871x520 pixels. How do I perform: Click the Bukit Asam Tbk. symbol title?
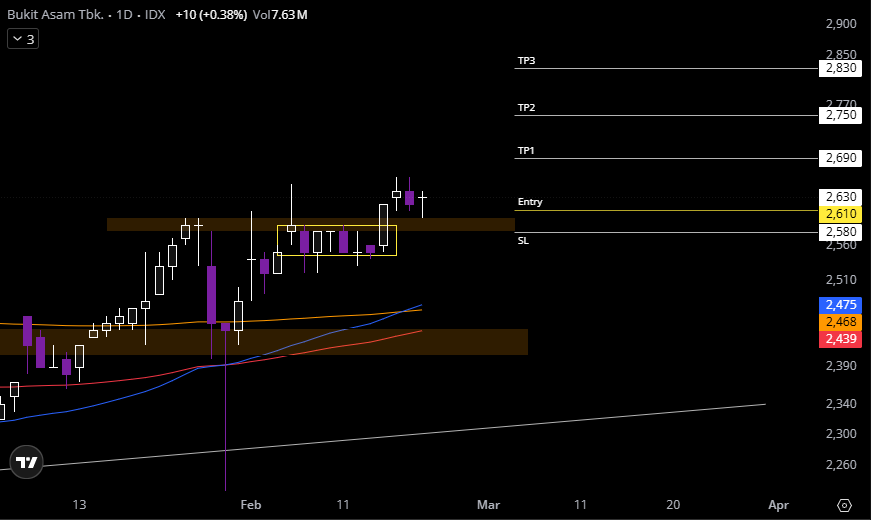click(55, 14)
